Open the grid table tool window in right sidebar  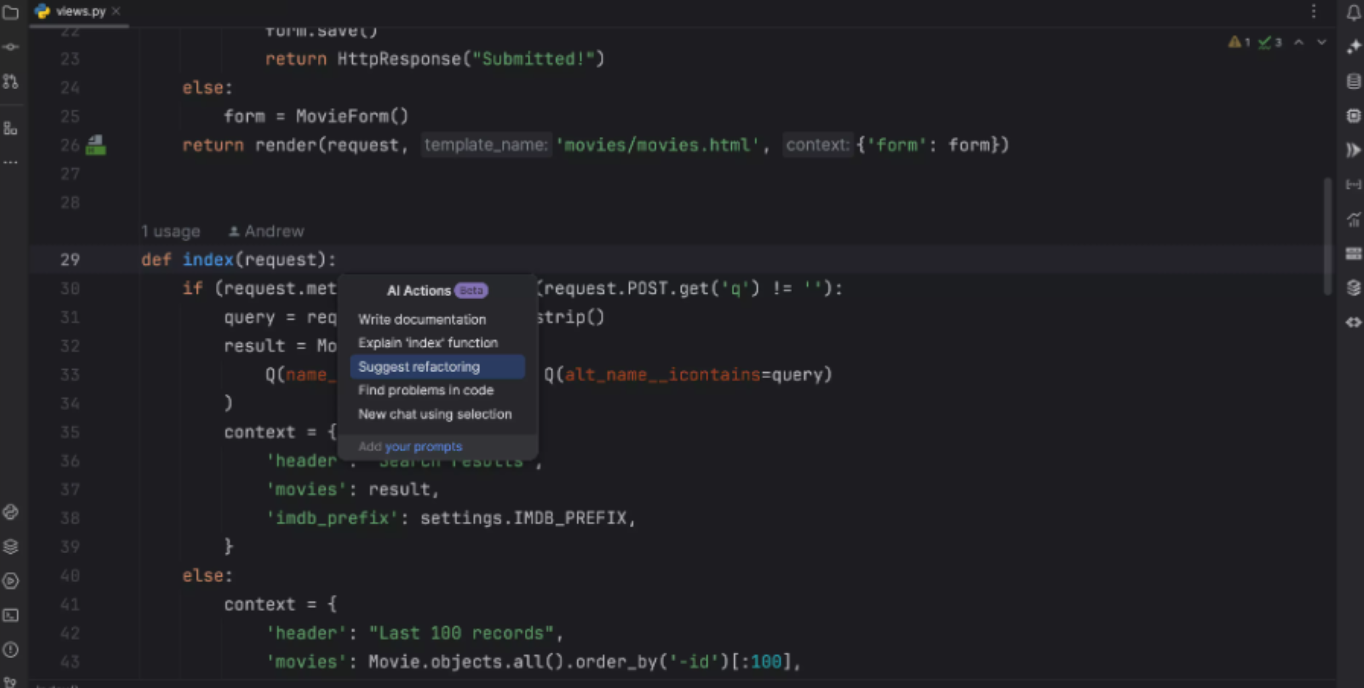[1353, 253]
